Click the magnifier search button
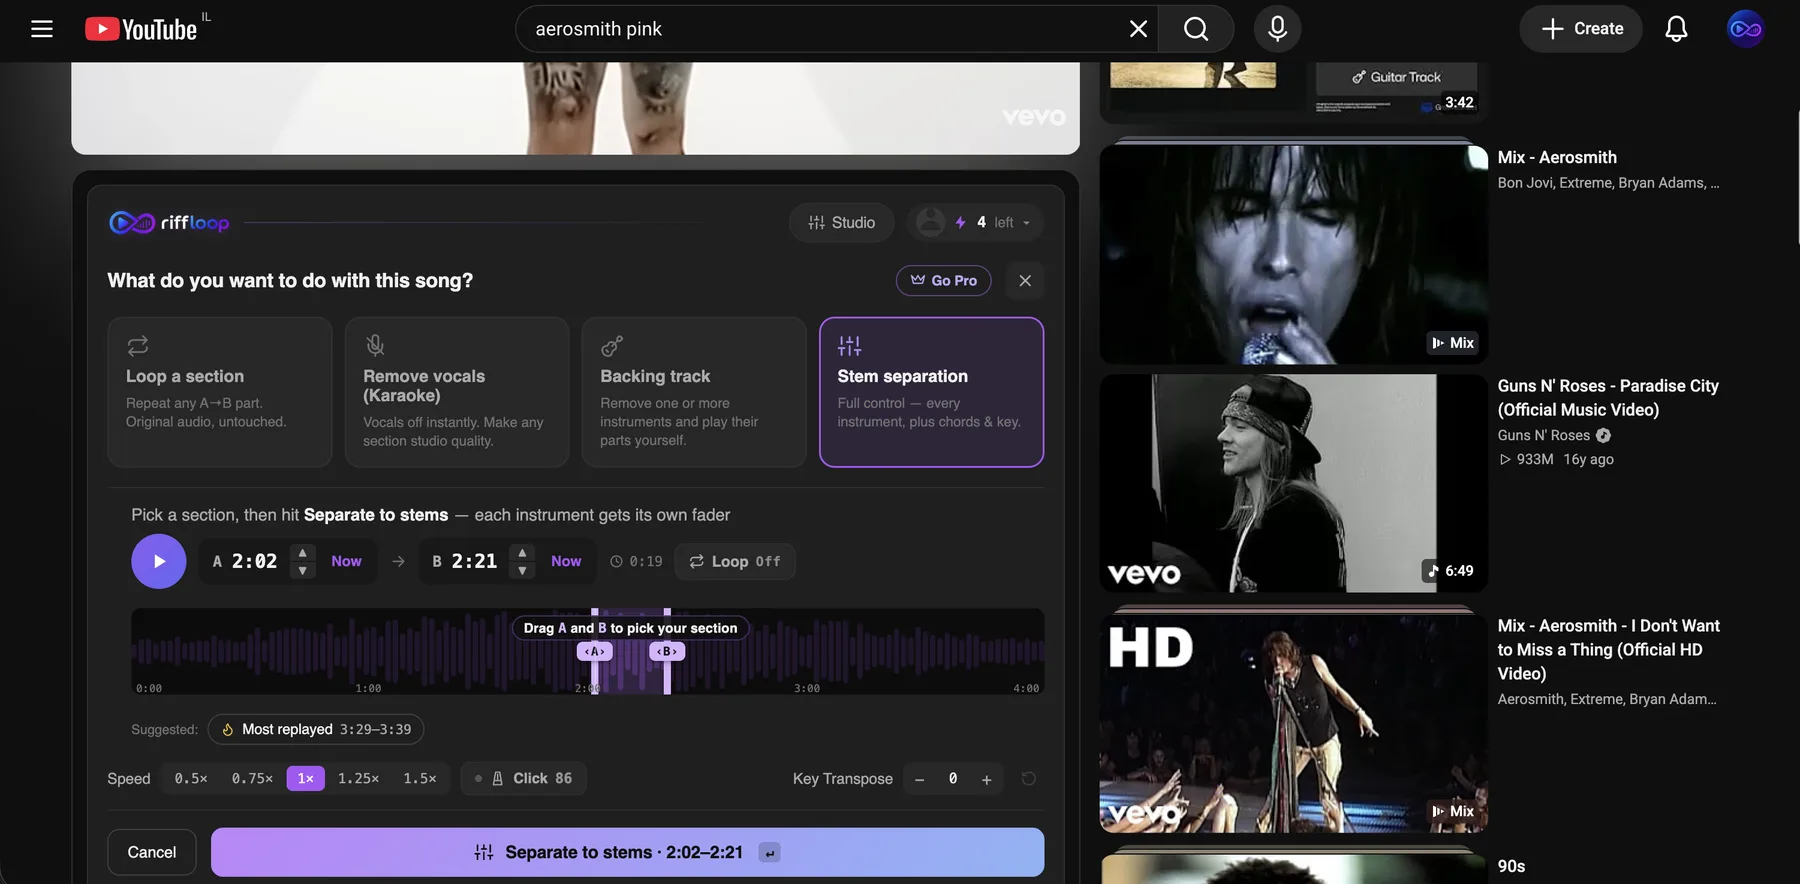The image size is (1800, 884). pyautogui.click(x=1196, y=29)
